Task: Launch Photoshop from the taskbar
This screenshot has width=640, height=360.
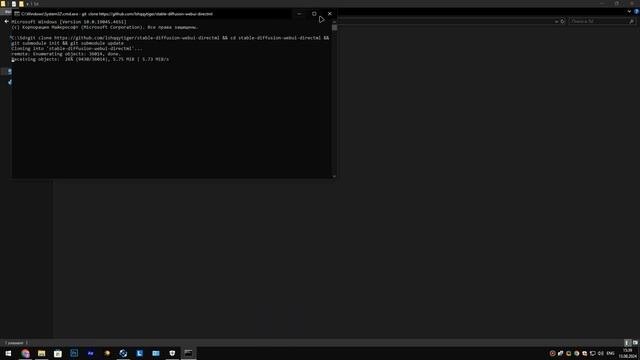Action: pos(74,353)
